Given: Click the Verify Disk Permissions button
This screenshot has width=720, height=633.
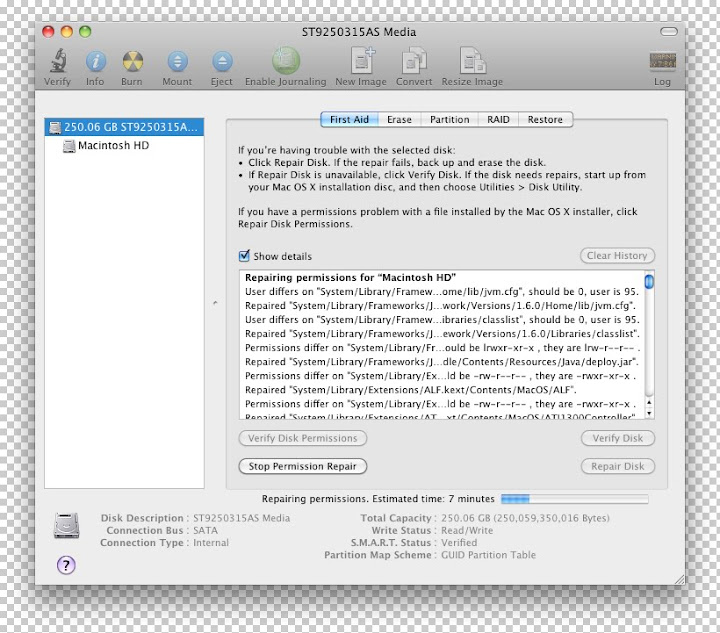Looking at the screenshot, I should click(303, 438).
